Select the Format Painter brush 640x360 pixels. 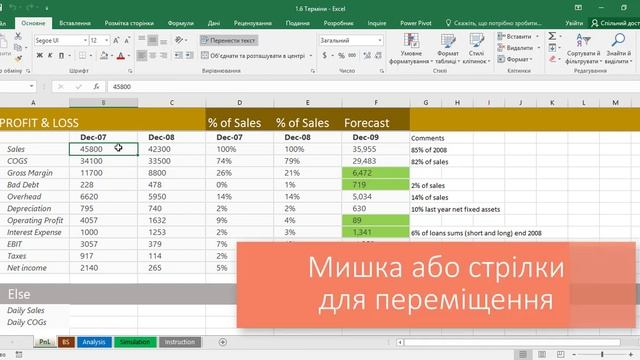coord(18,59)
